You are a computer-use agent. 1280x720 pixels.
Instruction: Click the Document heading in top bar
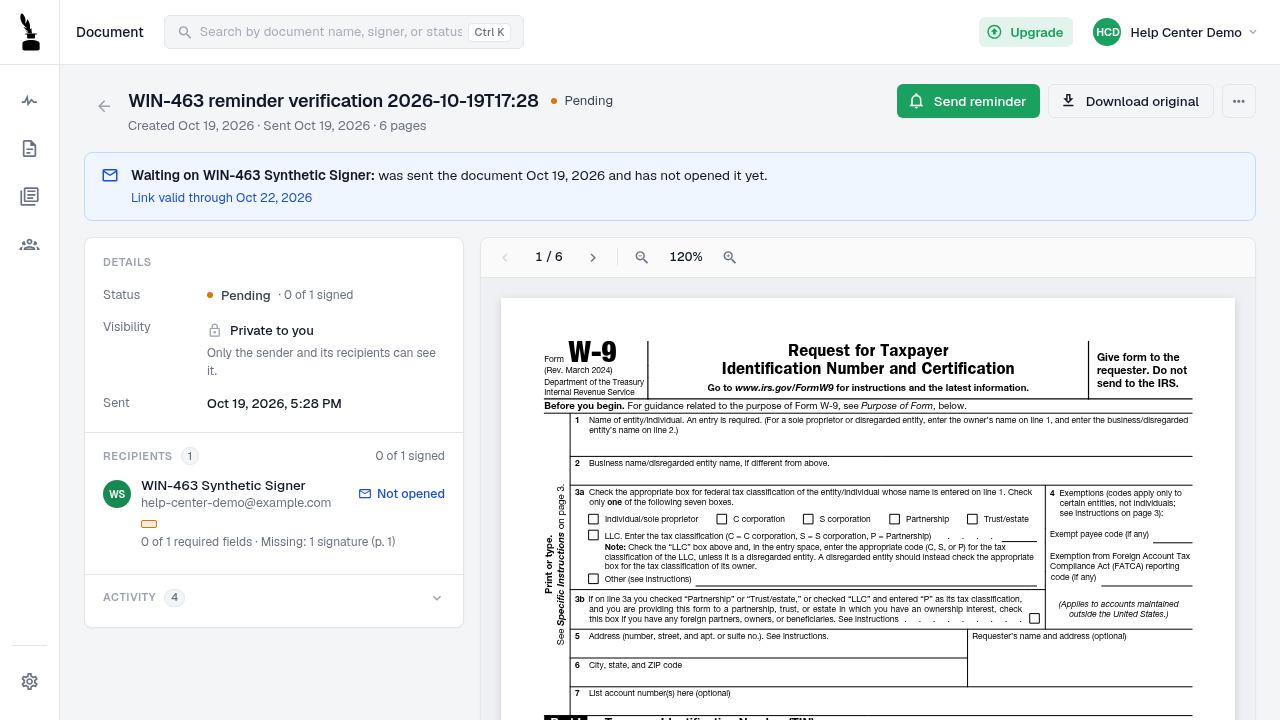110,32
